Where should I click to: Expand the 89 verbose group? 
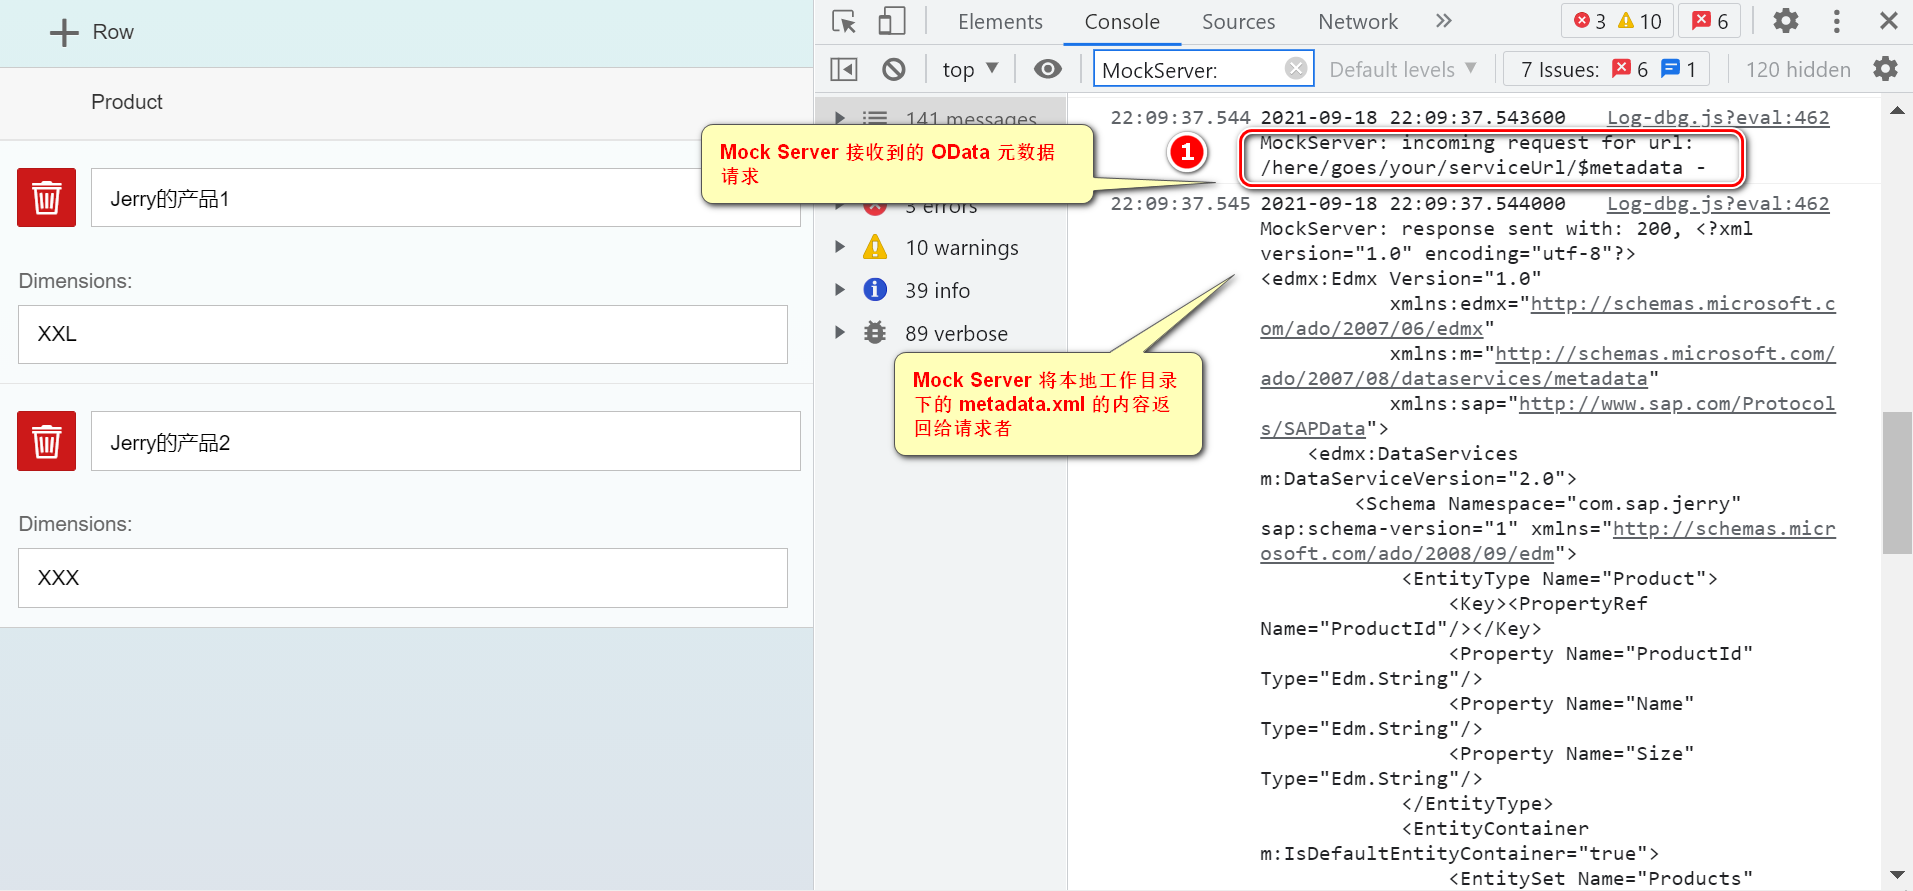tap(840, 333)
